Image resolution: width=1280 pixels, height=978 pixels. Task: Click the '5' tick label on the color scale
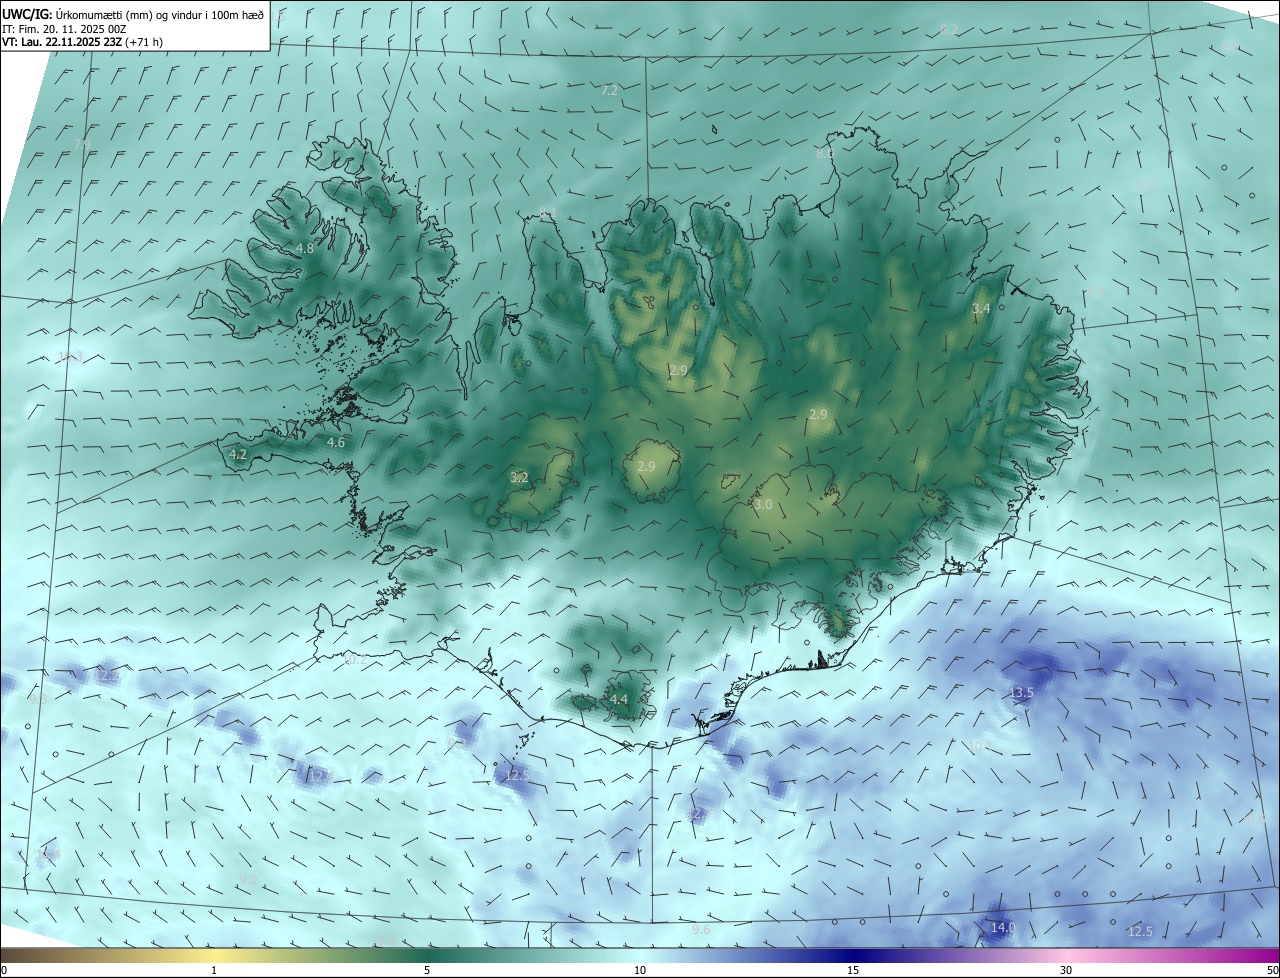[x=427, y=970]
